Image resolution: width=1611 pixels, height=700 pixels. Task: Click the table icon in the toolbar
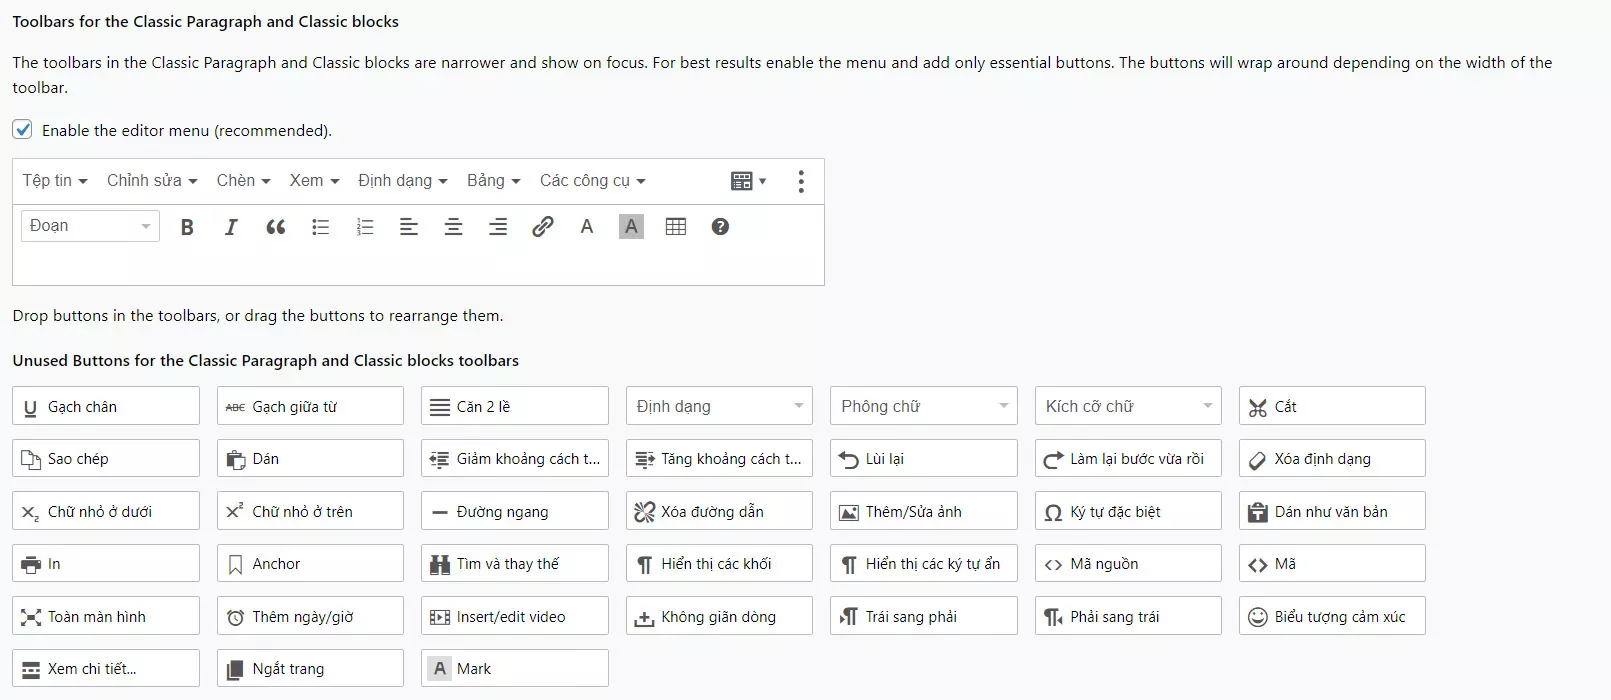[x=676, y=227]
